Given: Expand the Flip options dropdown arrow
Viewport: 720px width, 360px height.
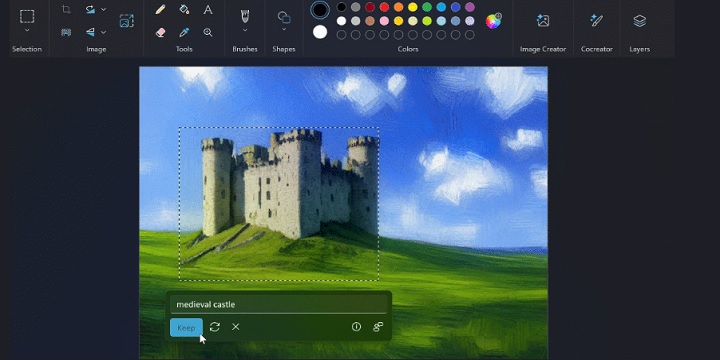Looking at the screenshot, I should pyautogui.click(x=103, y=32).
